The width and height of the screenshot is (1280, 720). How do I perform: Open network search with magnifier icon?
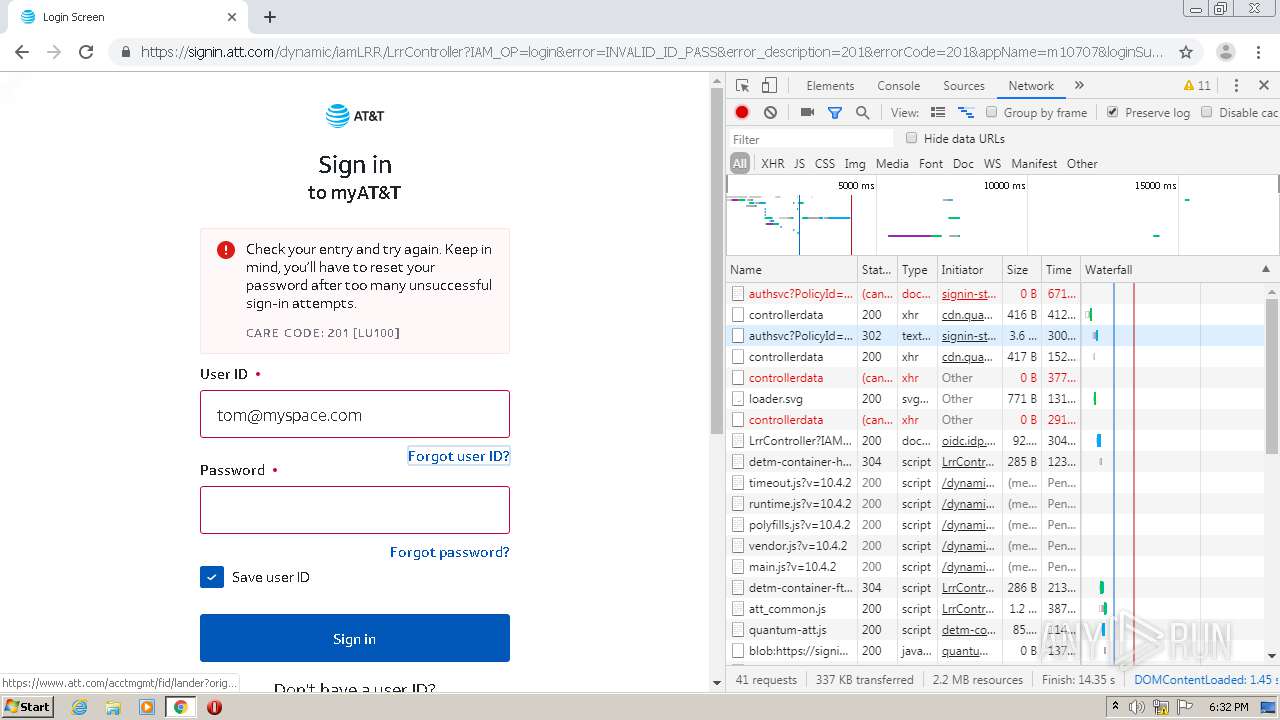coord(862,113)
